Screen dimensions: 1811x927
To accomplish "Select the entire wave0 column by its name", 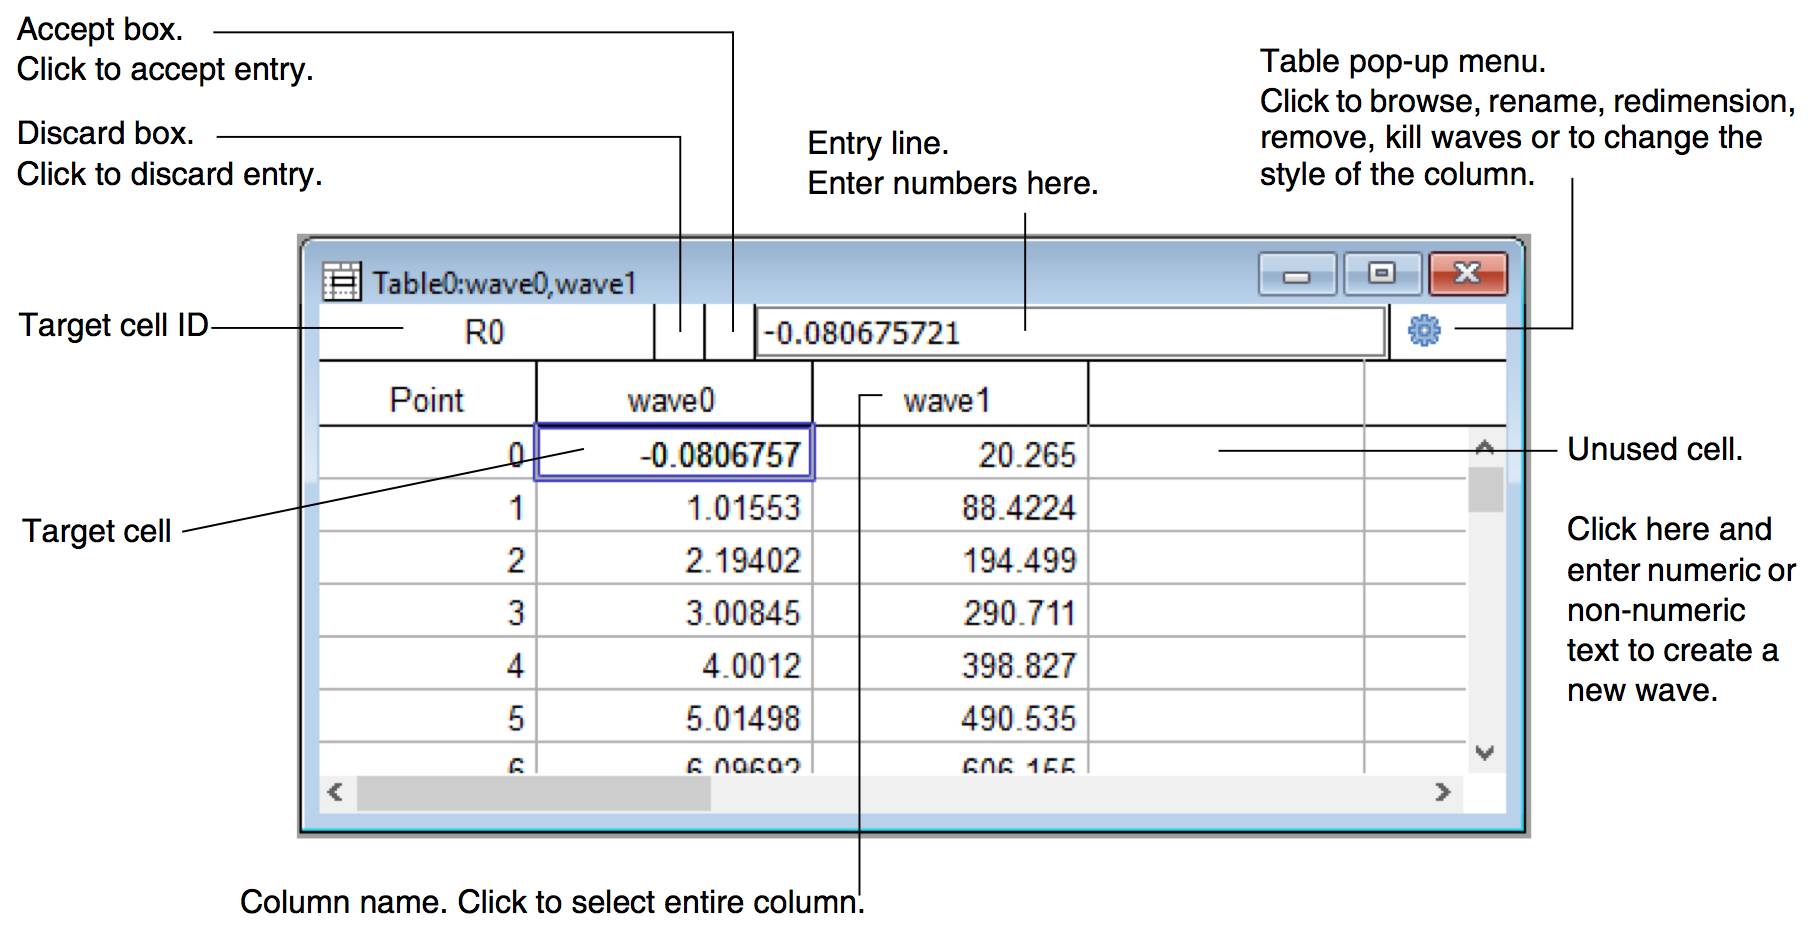I will 672,400.
